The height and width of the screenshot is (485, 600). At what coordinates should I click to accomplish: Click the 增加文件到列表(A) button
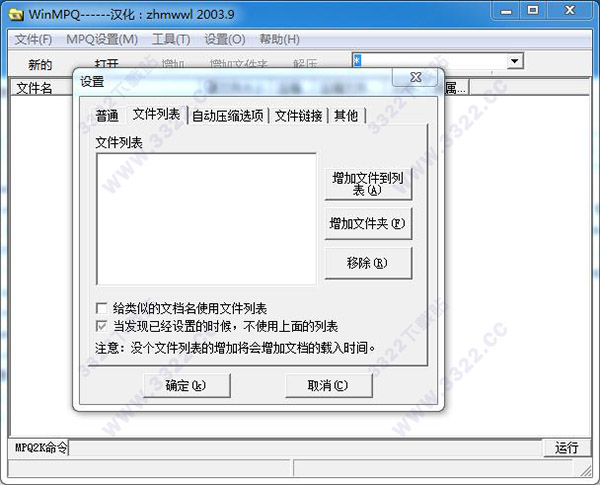368,184
